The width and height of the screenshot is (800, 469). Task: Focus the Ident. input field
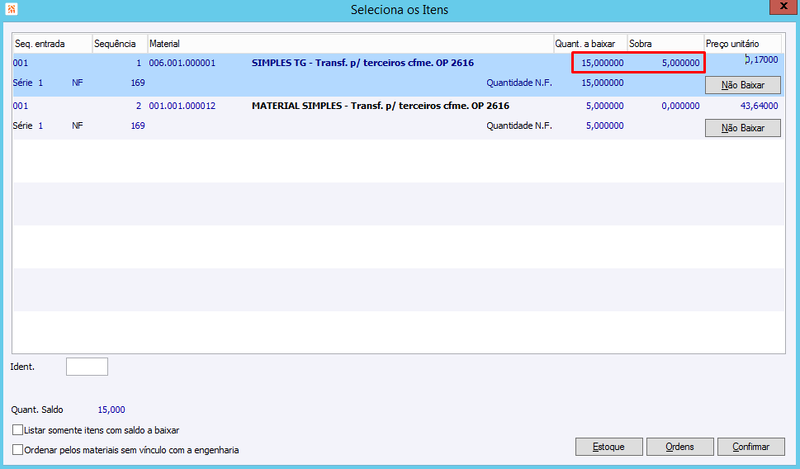(x=87, y=366)
